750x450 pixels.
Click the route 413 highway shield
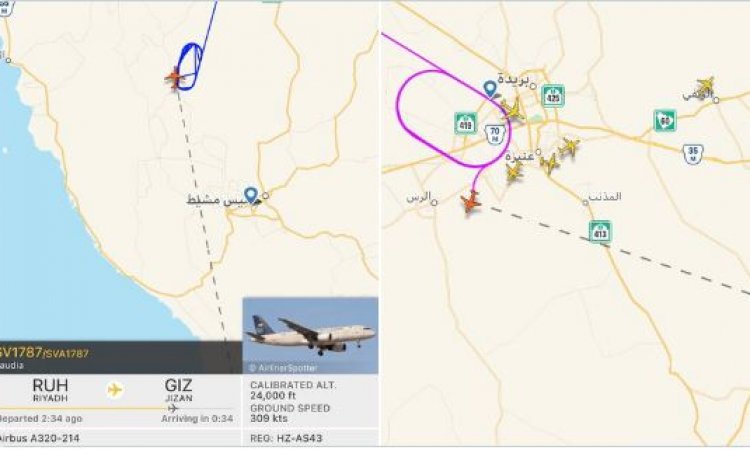tap(600, 232)
